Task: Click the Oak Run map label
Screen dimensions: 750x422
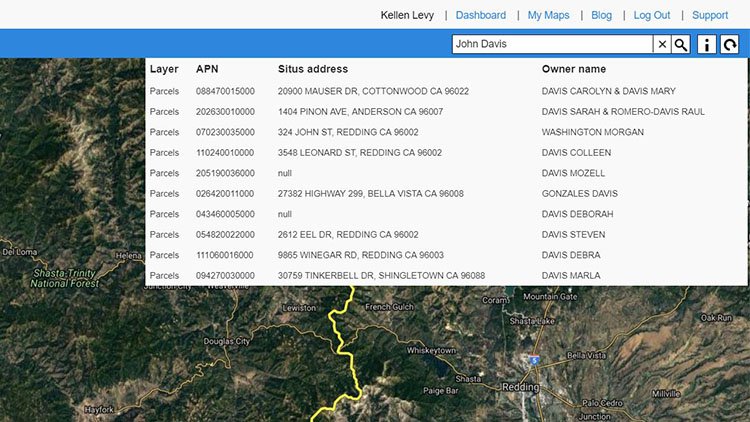Action: coord(716,318)
